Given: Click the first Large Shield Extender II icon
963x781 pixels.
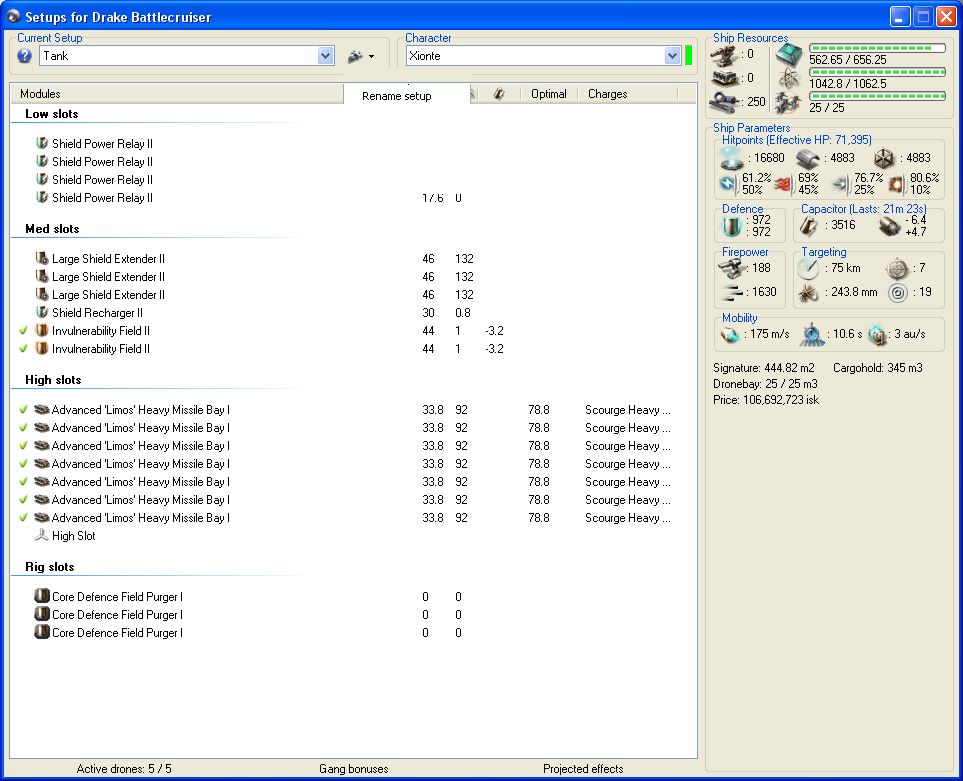Looking at the screenshot, I should pos(42,258).
